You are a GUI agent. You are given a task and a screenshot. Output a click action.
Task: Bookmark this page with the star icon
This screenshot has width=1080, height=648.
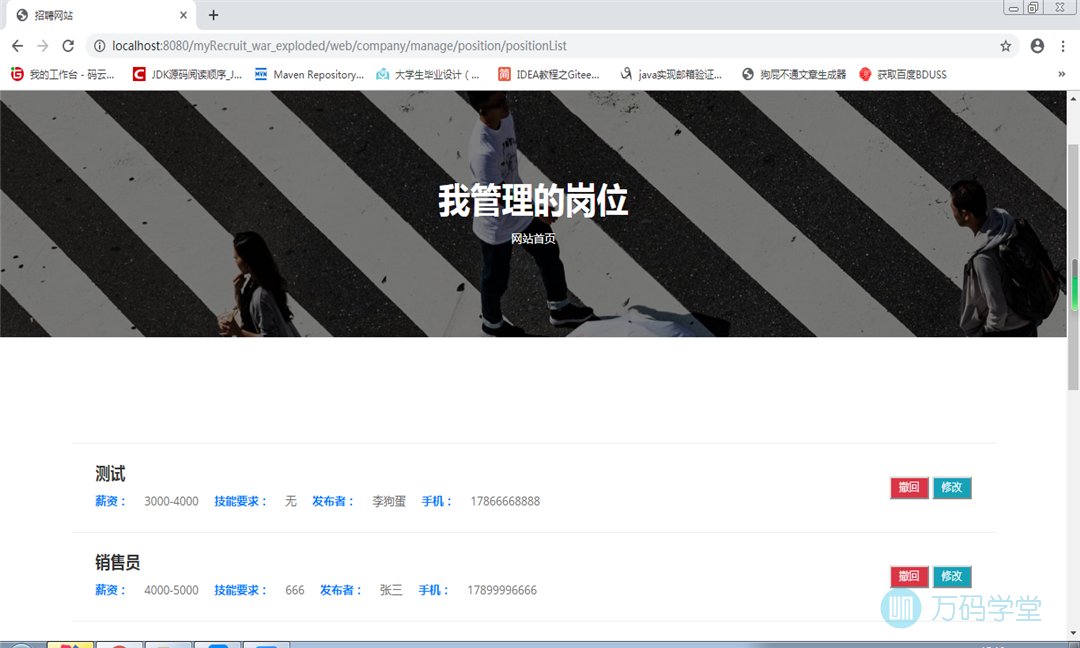pos(1005,46)
